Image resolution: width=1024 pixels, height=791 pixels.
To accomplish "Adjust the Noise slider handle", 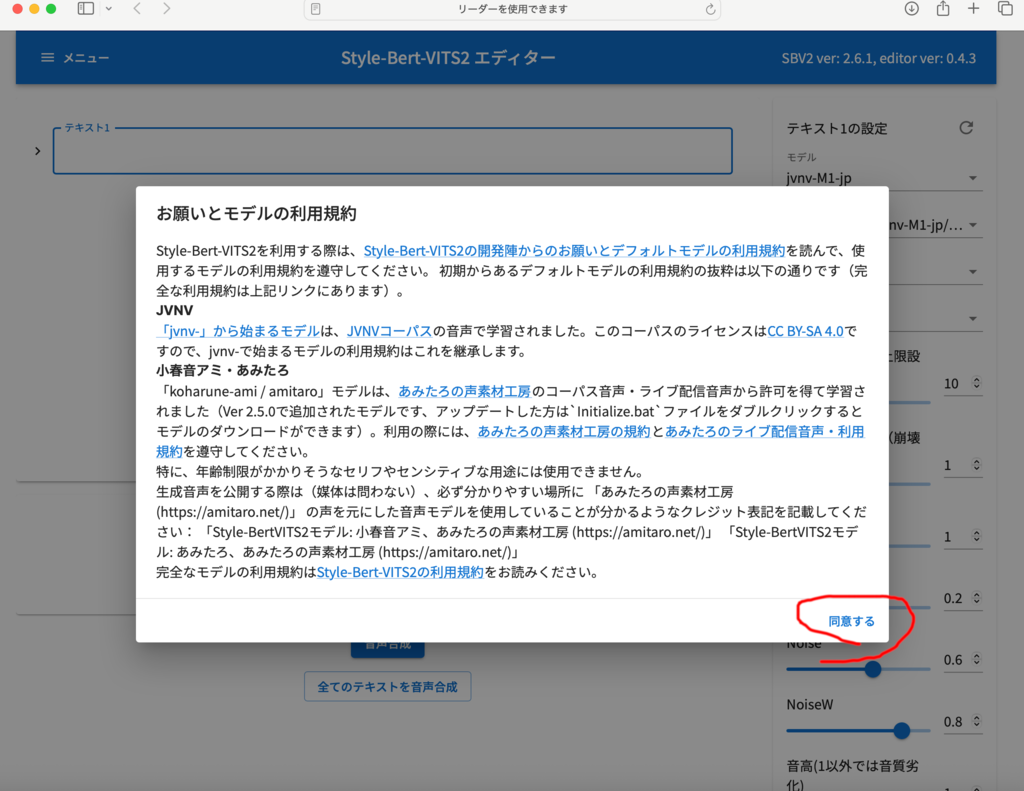I will pos(872,669).
